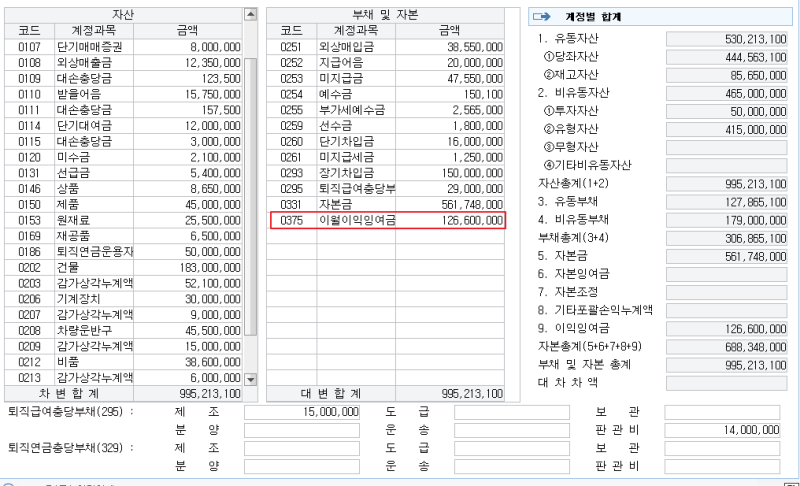Select the 0251 외상매입금 row
The height and width of the screenshot is (486, 800).
click(x=386, y=47)
